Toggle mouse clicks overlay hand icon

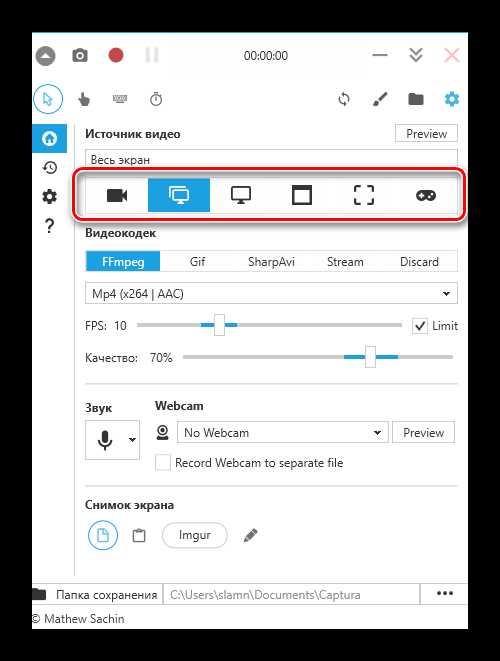pos(84,99)
